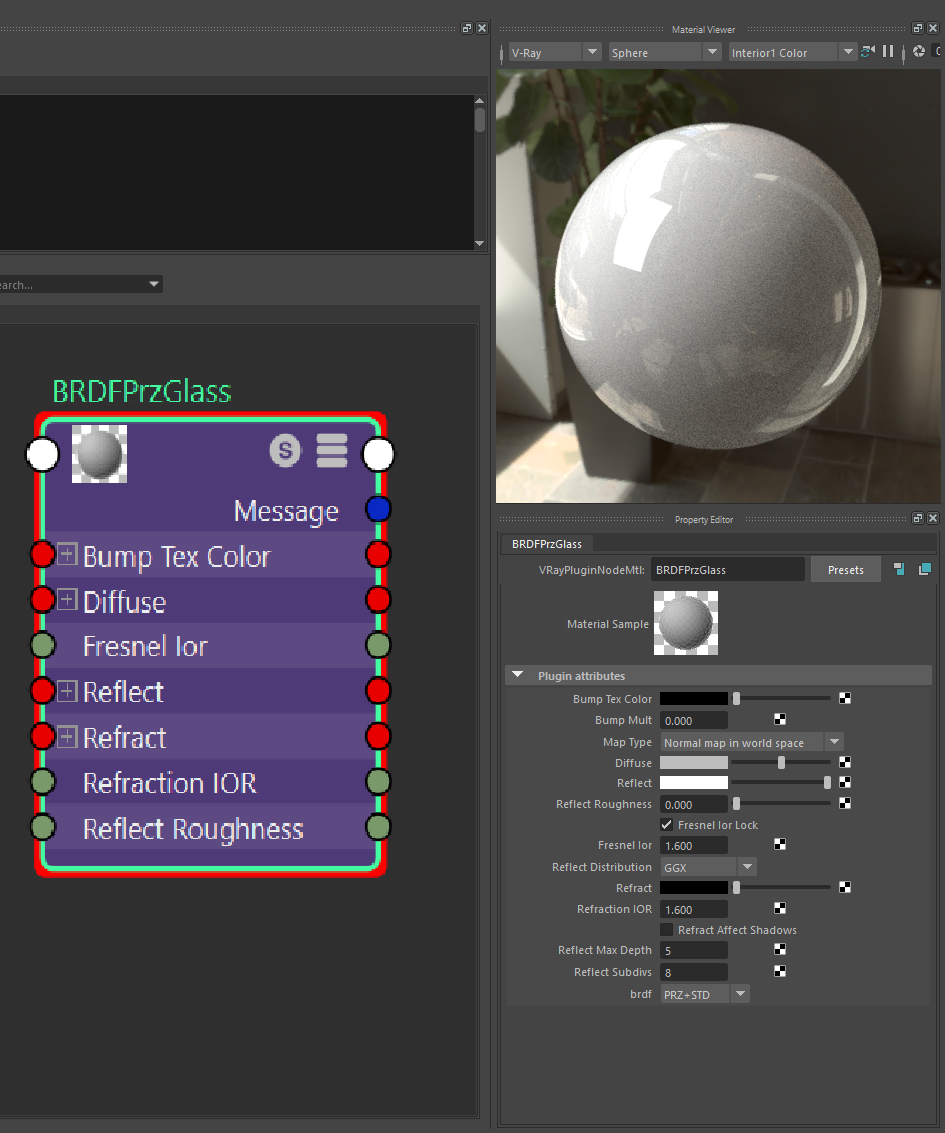Click the map button for Reflect Roughness

click(845, 804)
